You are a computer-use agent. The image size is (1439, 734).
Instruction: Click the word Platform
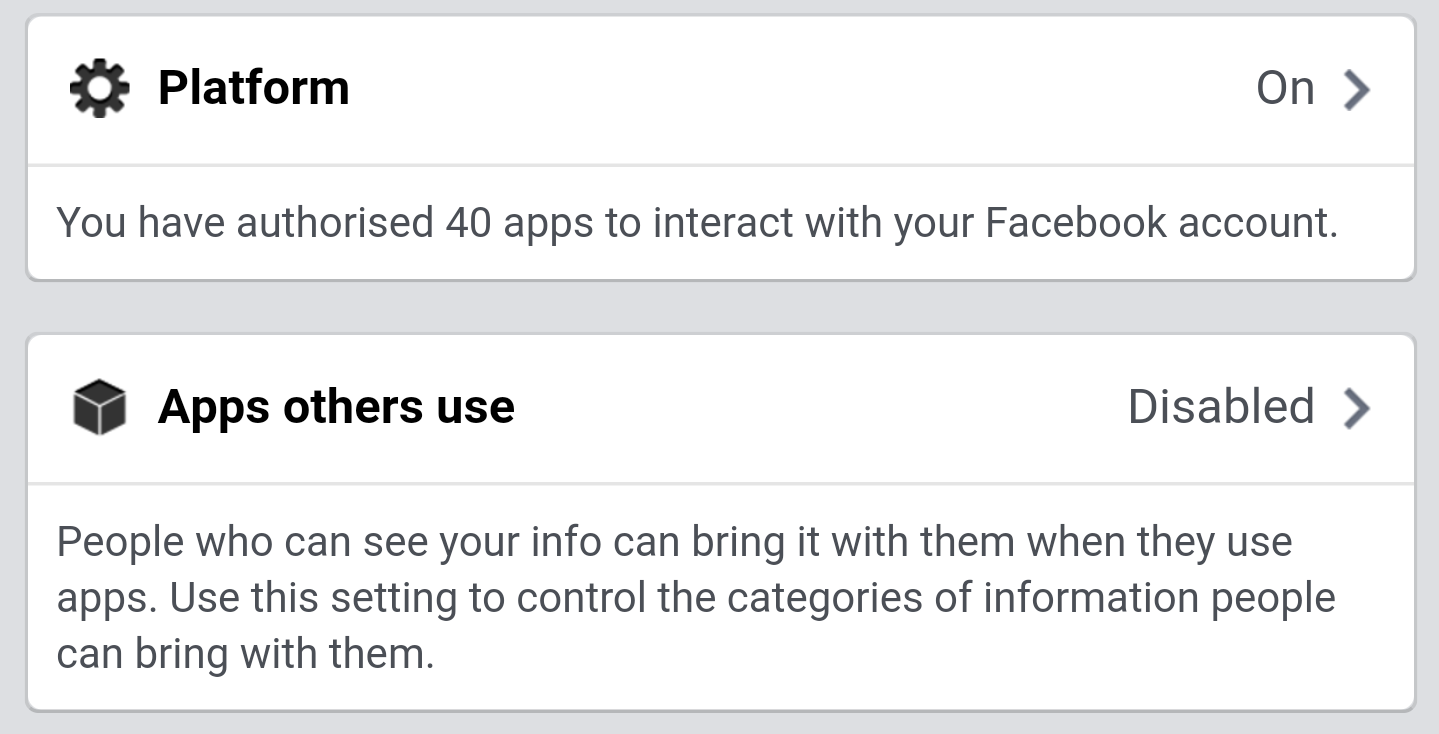pos(254,88)
